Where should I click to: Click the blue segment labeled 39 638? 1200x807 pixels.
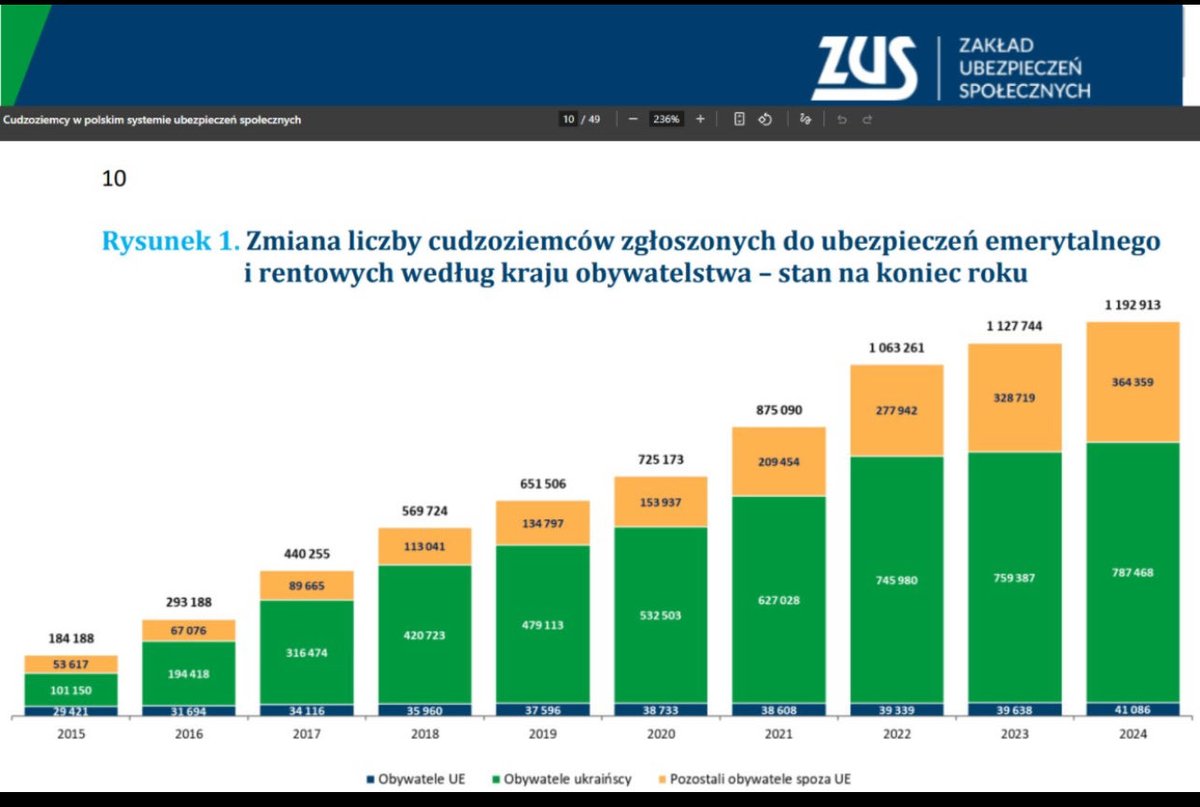point(1015,710)
